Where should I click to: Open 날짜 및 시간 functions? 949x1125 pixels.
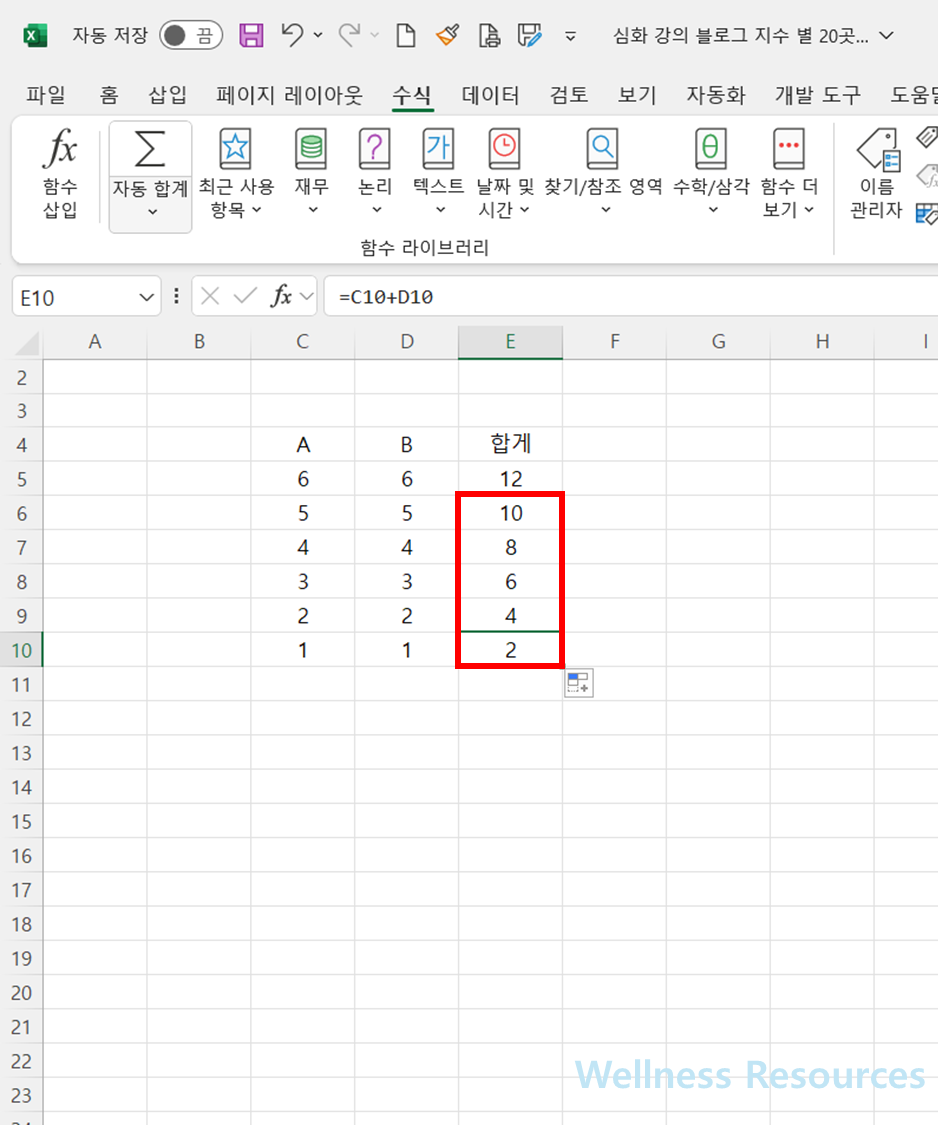pyautogui.click(x=504, y=174)
